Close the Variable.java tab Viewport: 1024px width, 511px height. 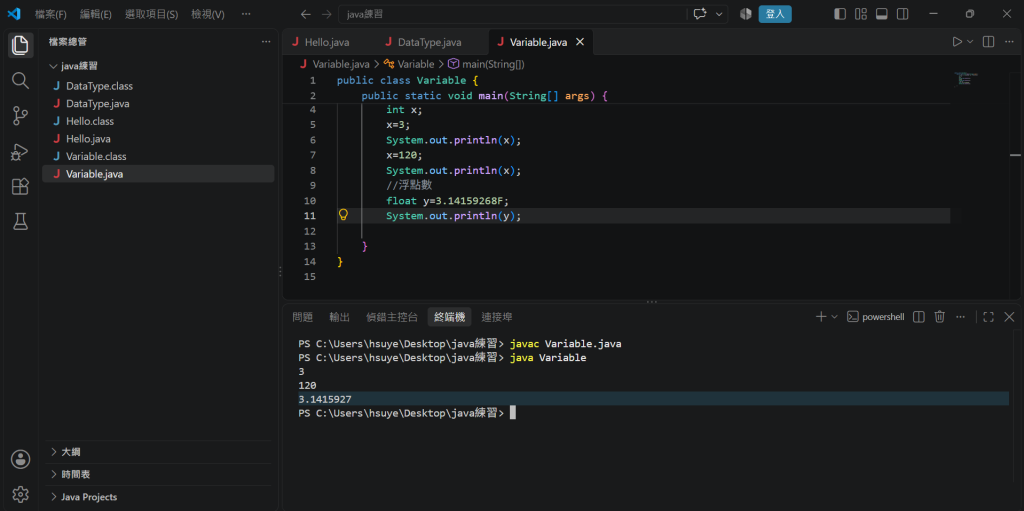click(x=579, y=42)
